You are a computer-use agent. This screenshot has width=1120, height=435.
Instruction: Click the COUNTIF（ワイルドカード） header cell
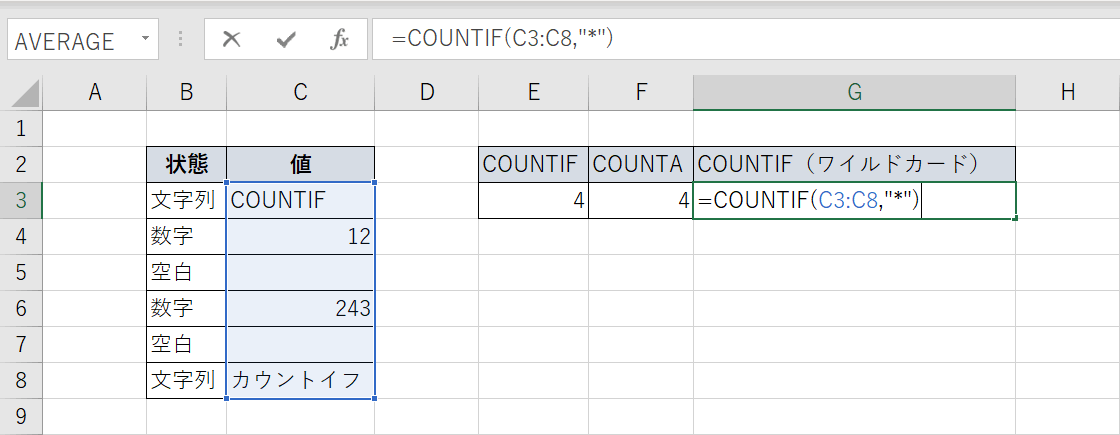(x=854, y=164)
